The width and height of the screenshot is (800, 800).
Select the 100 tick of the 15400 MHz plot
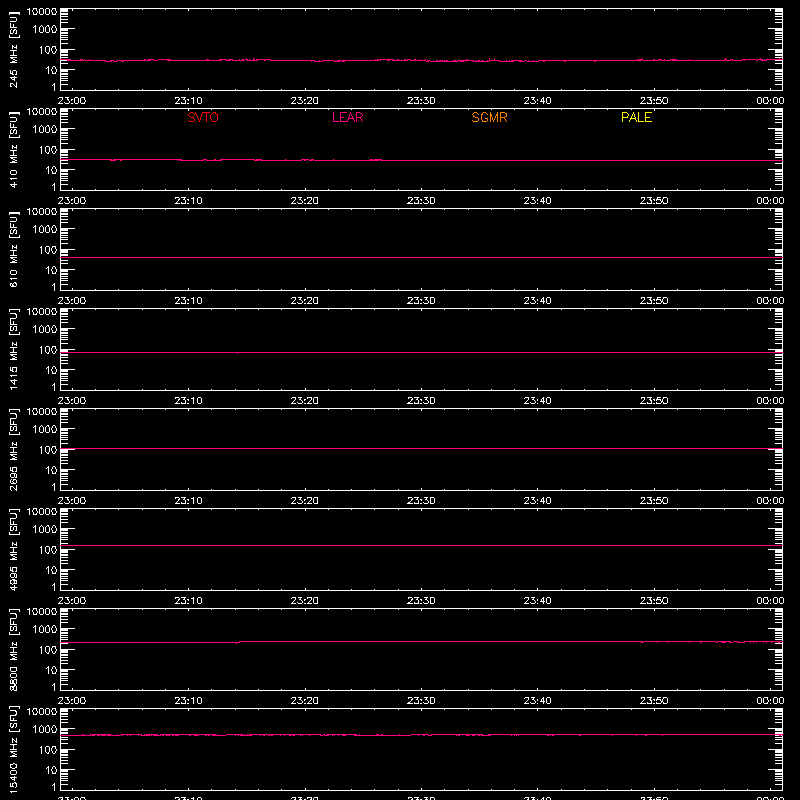coord(48,750)
